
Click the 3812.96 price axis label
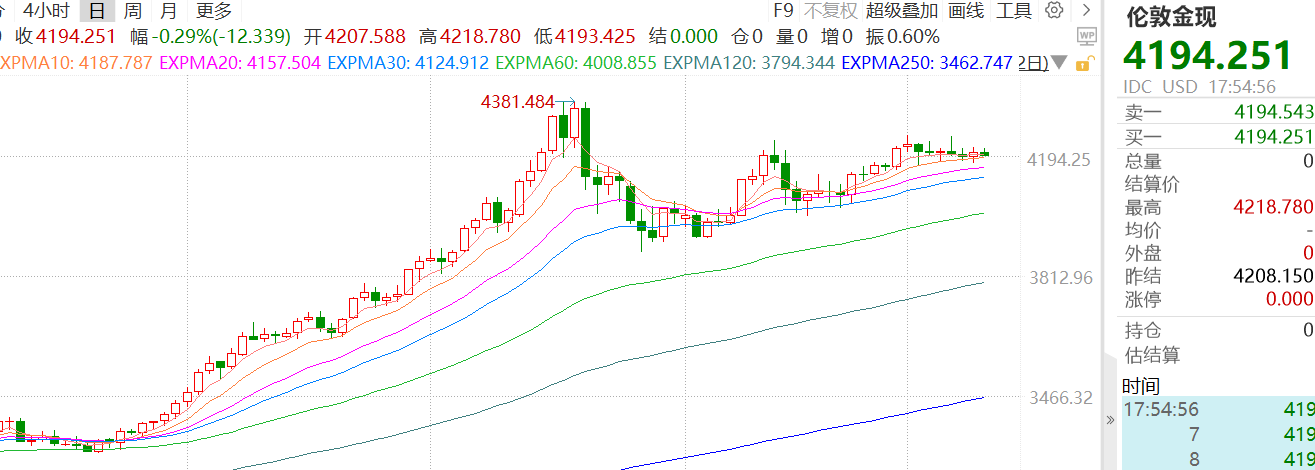tap(1058, 278)
